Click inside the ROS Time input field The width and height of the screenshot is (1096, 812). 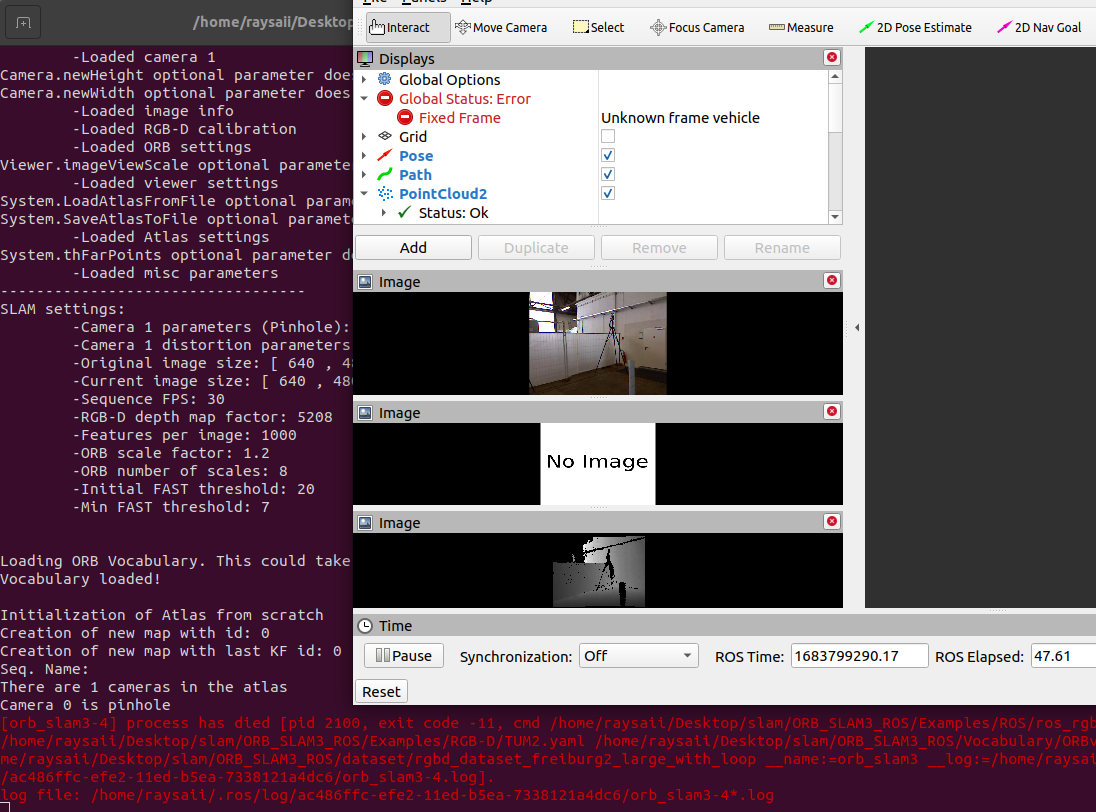[x=859, y=656]
